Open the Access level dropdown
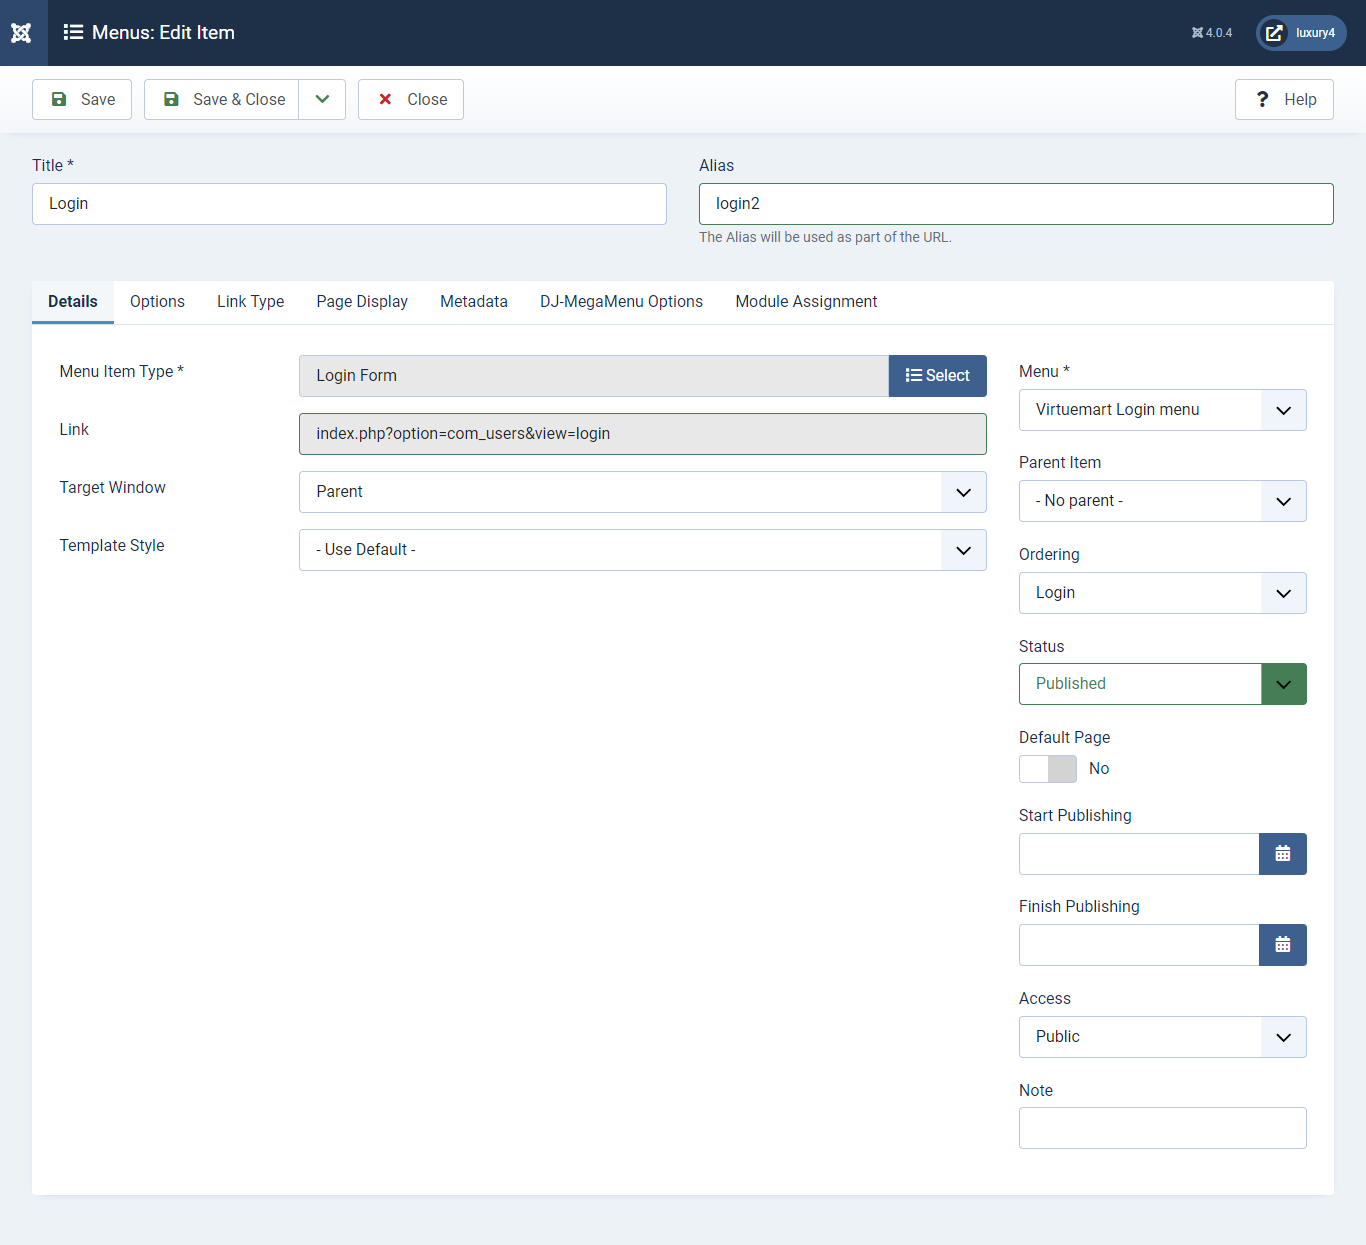Viewport: 1366px width, 1245px height. 1162,1037
